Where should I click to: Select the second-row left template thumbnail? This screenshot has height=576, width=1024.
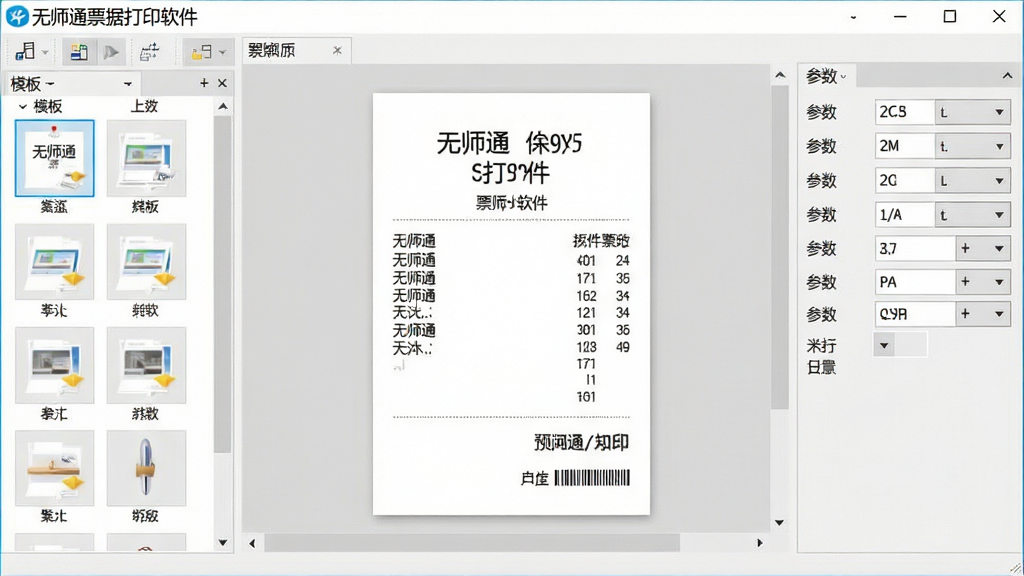click(54, 262)
